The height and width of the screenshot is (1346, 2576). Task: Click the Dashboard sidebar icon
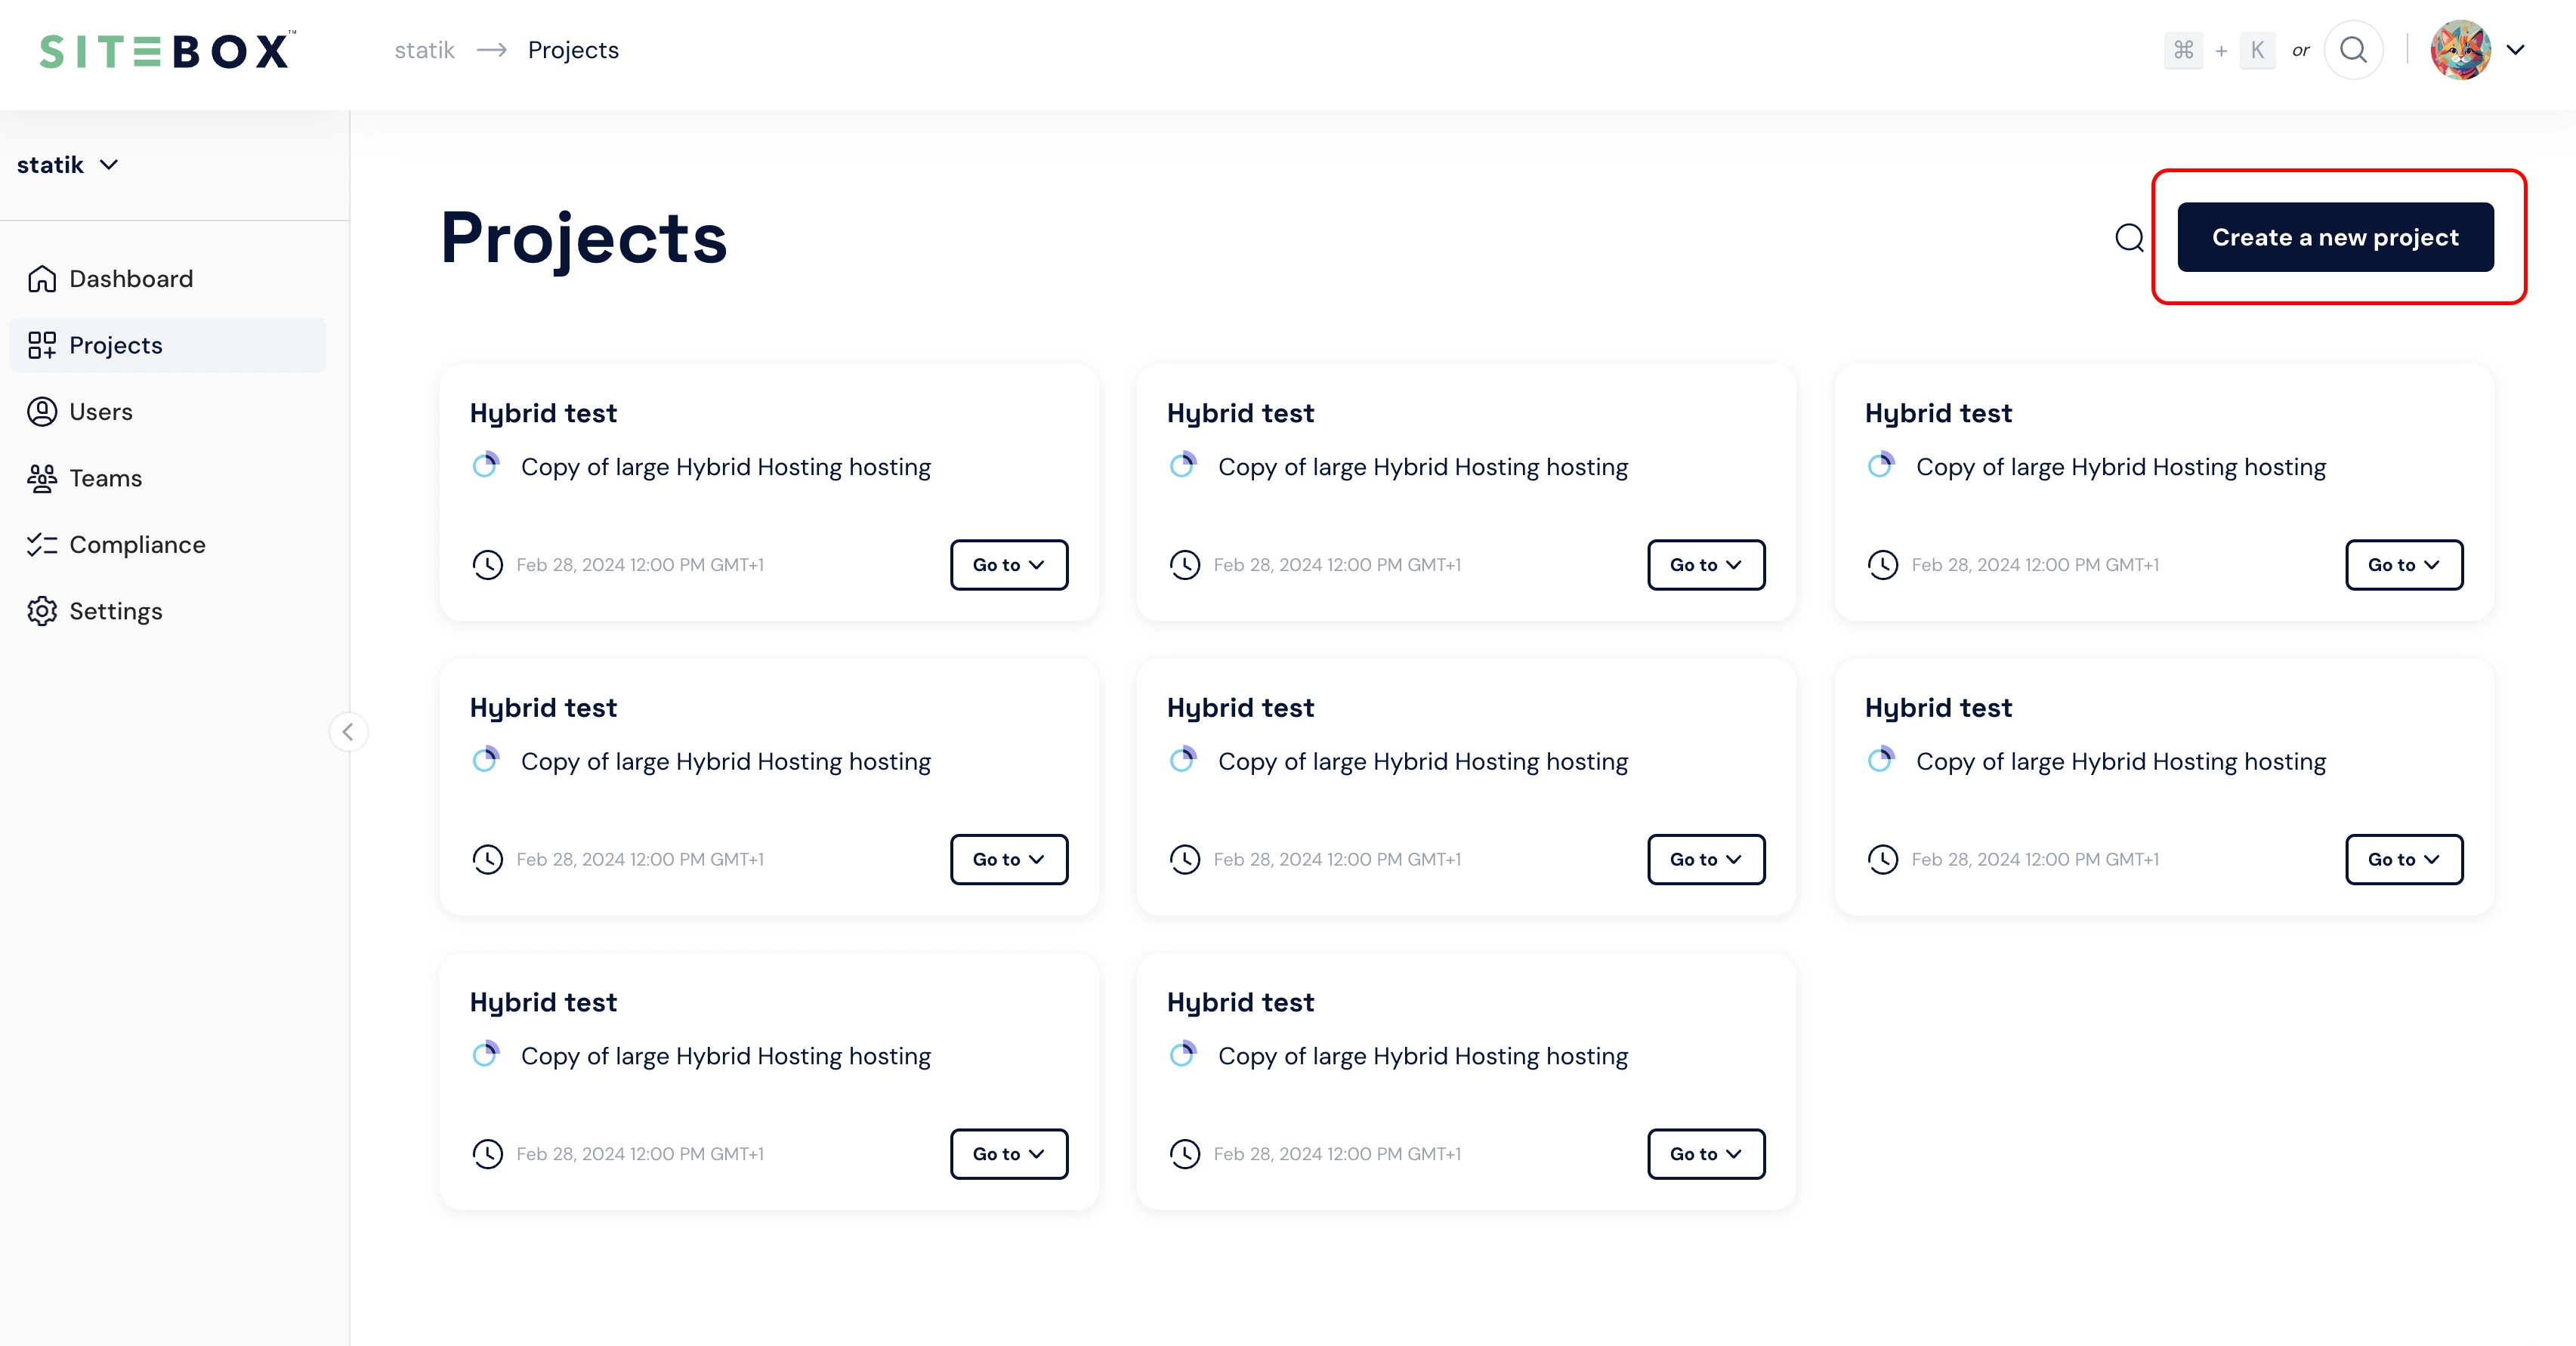pos(42,278)
